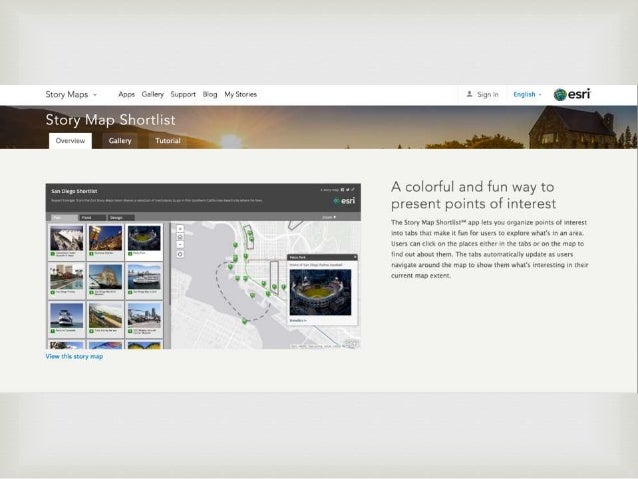
Task: Click the zoom out button on the preview map
Action: [180, 245]
